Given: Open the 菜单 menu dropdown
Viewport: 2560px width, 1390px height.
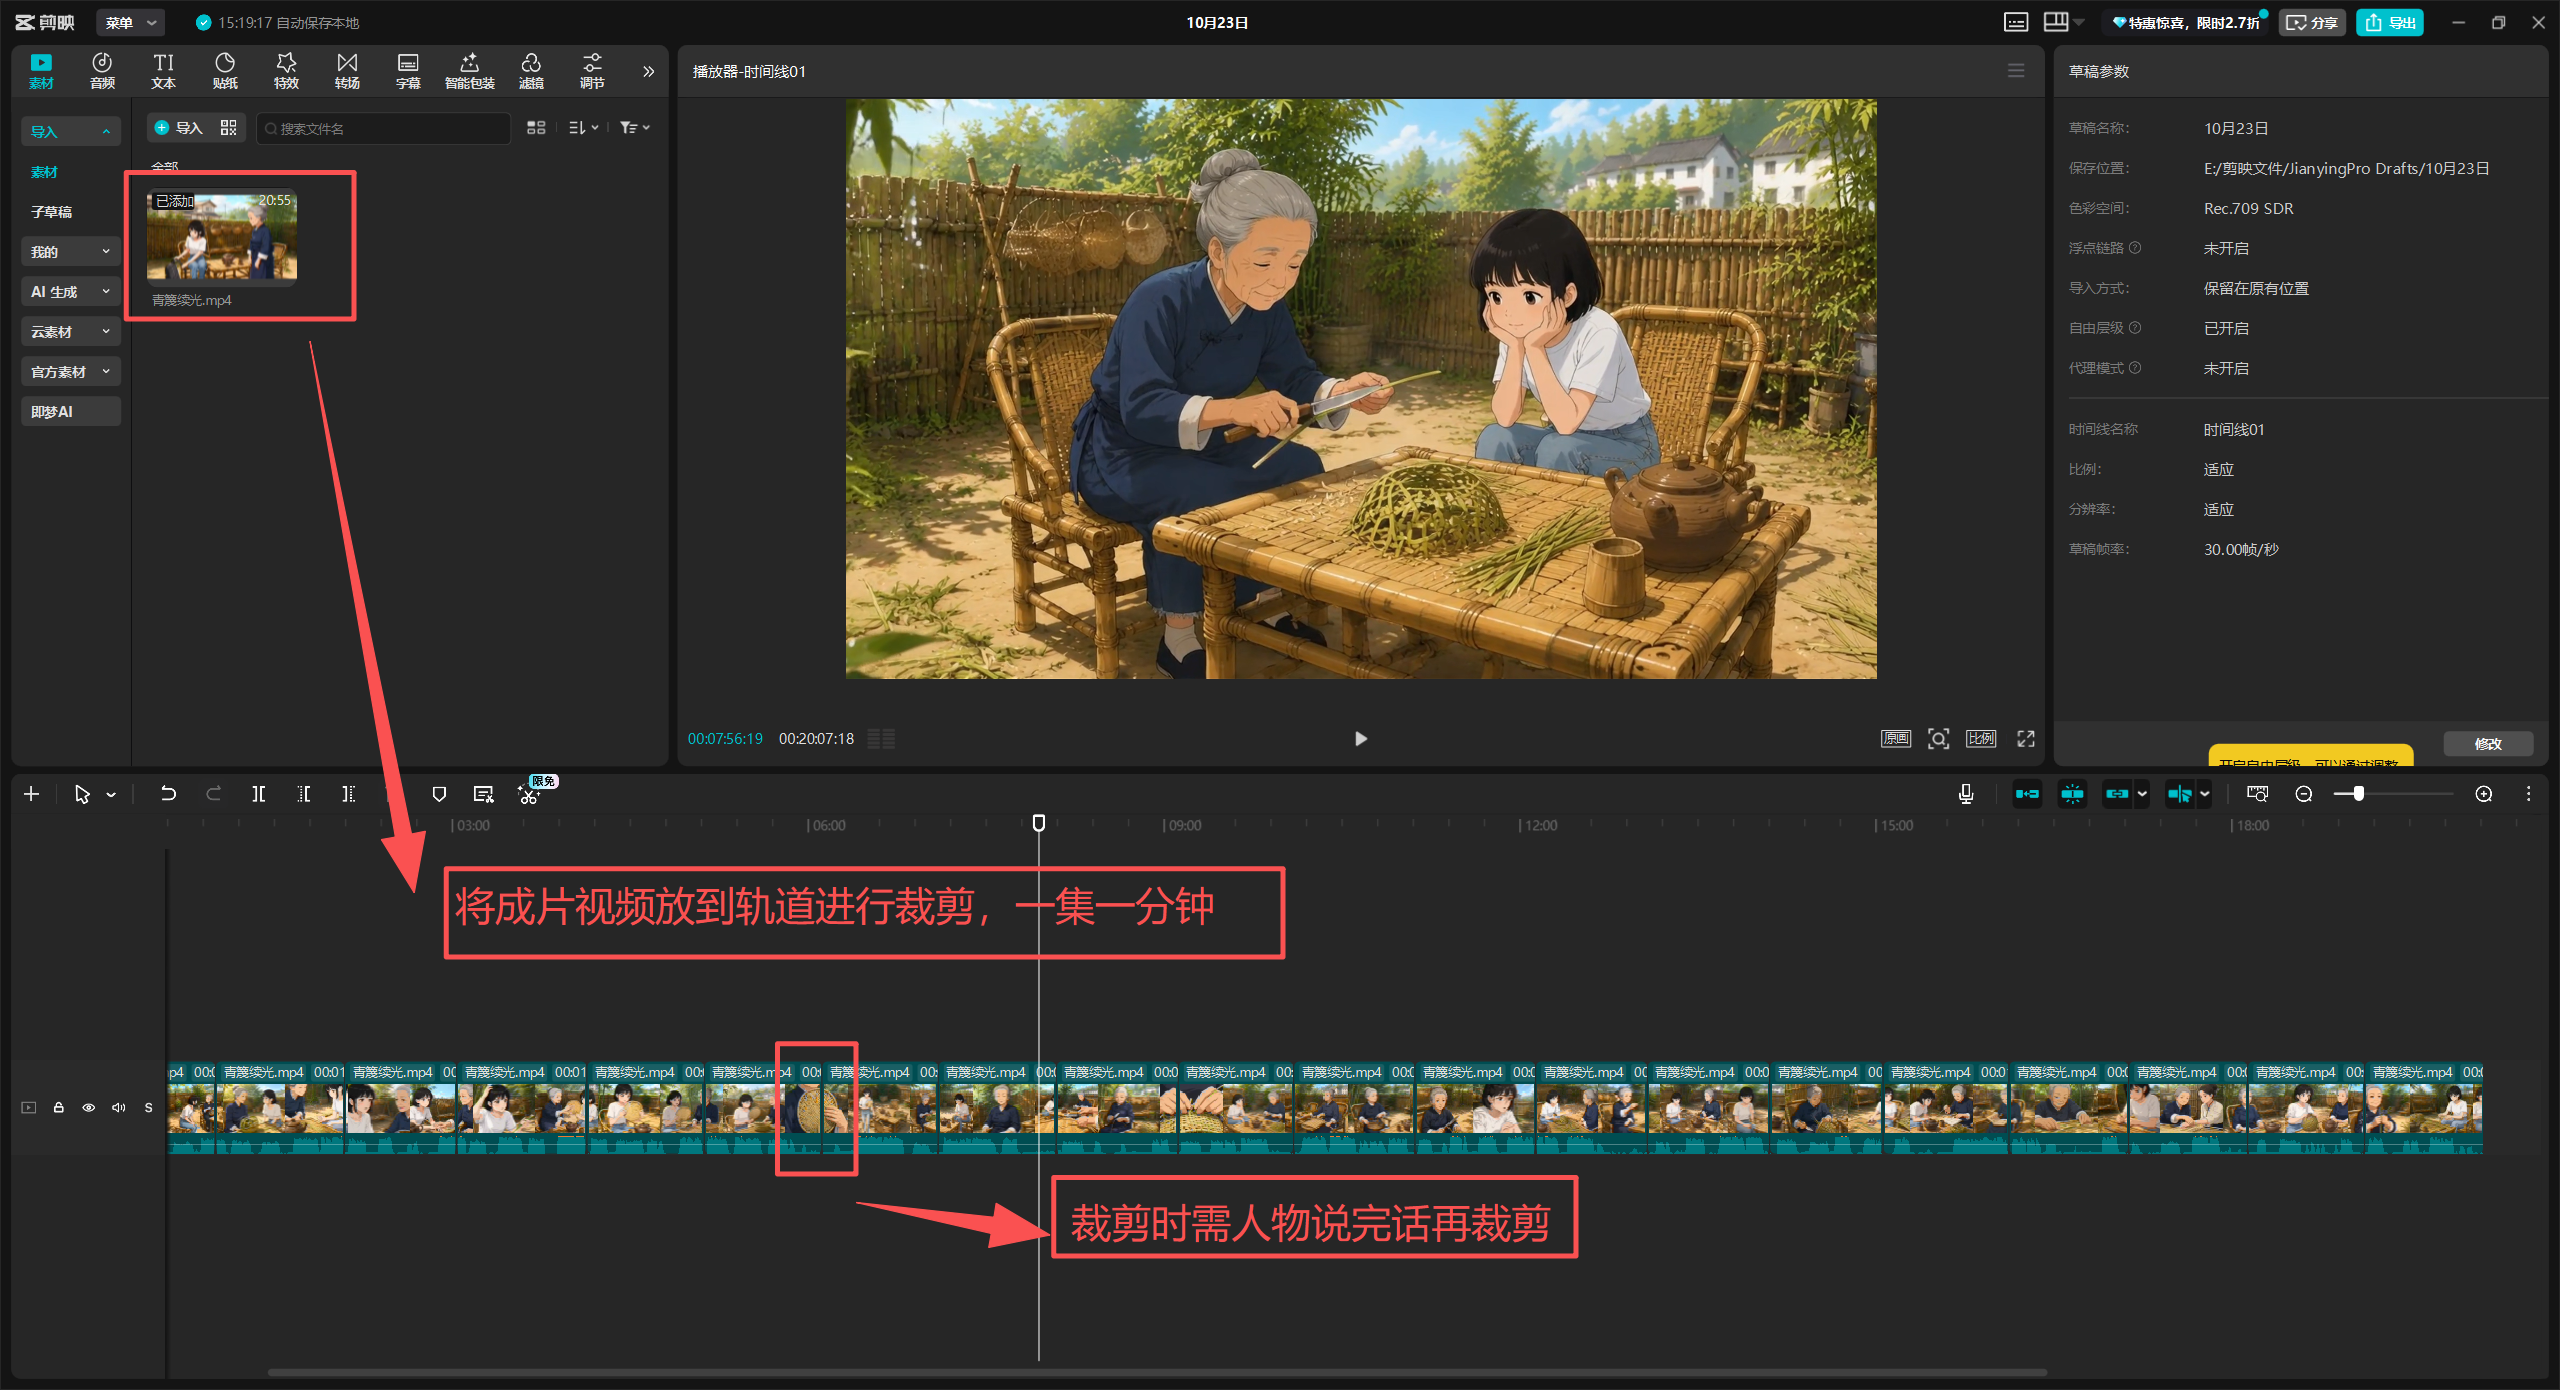Looking at the screenshot, I should tap(131, 22).
